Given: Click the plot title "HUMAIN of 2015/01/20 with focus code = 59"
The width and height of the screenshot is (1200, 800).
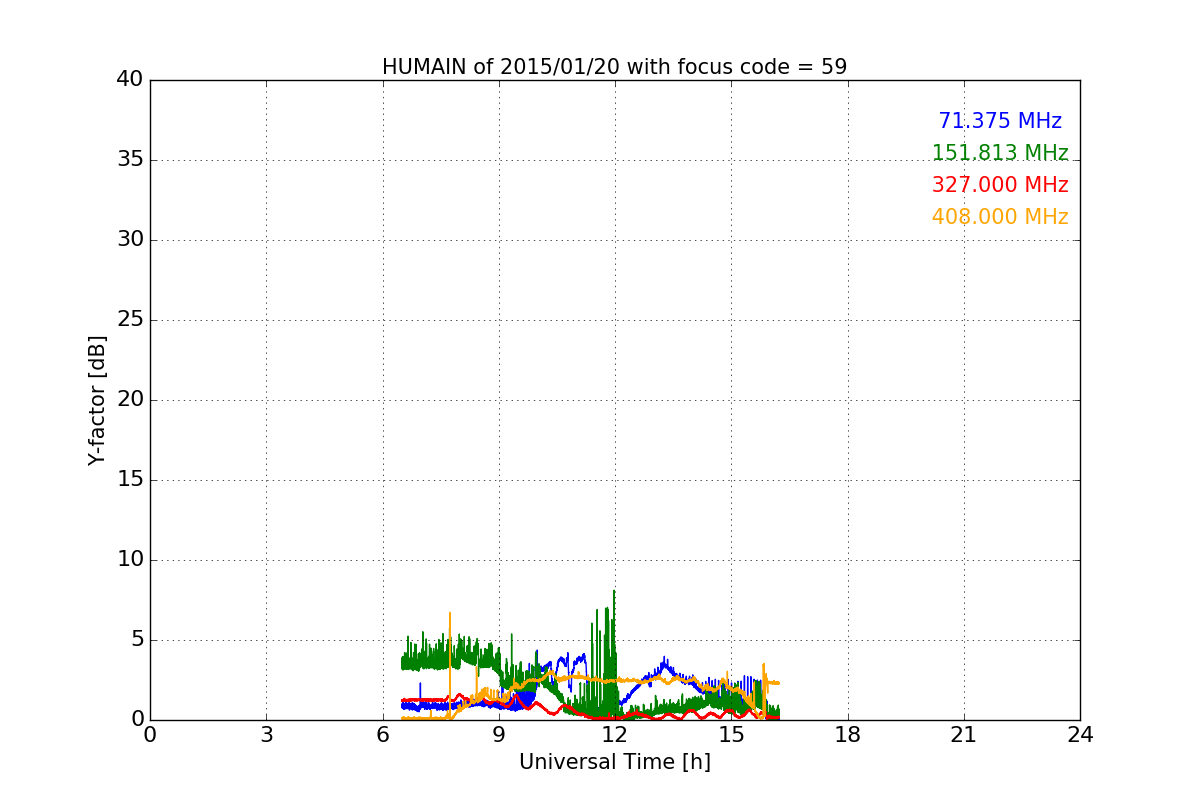Looking at the screenshot, I should (x=614, y=67).
